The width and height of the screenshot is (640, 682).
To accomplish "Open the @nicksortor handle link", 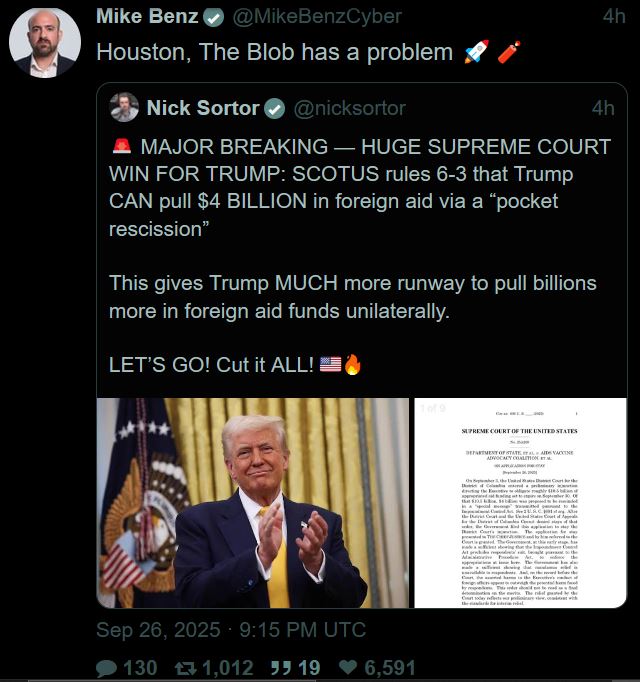I will 350,108.
